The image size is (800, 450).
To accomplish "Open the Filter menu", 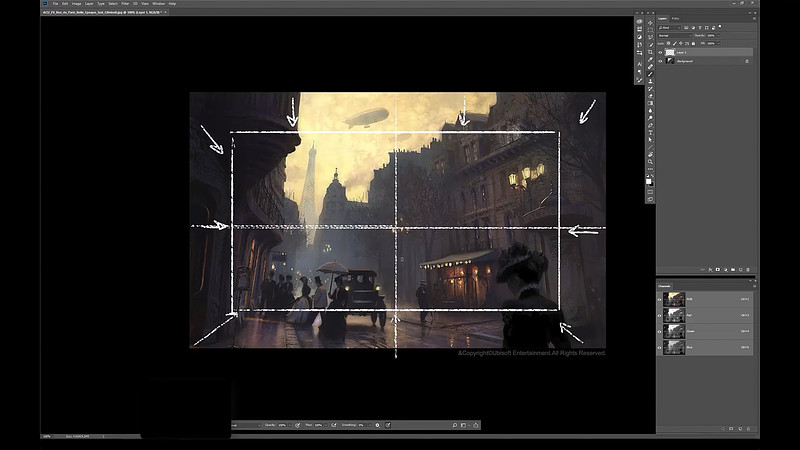I will click(x=126, y=4).
